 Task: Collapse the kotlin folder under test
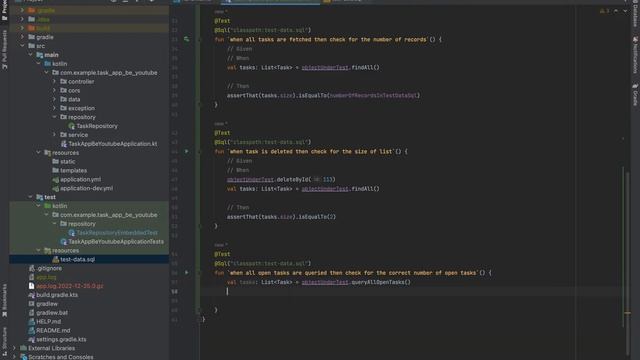pyautogui.click(x=38, y=206)
